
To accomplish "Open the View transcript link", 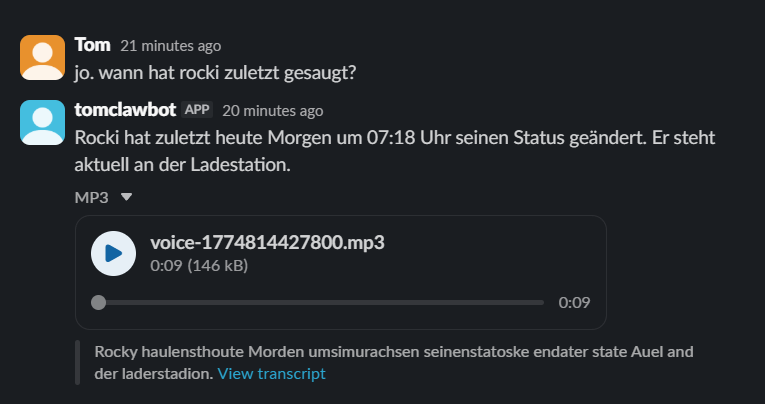I will (271, 374).
